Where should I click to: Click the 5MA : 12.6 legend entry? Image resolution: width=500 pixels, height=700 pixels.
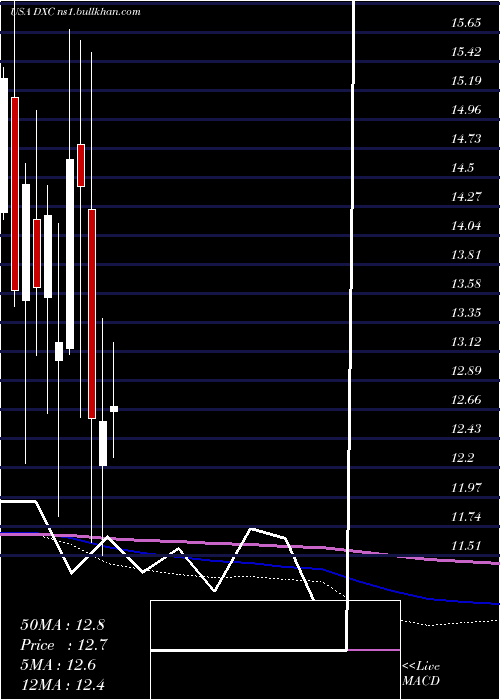pyautogui.click(x=58, y=665)
